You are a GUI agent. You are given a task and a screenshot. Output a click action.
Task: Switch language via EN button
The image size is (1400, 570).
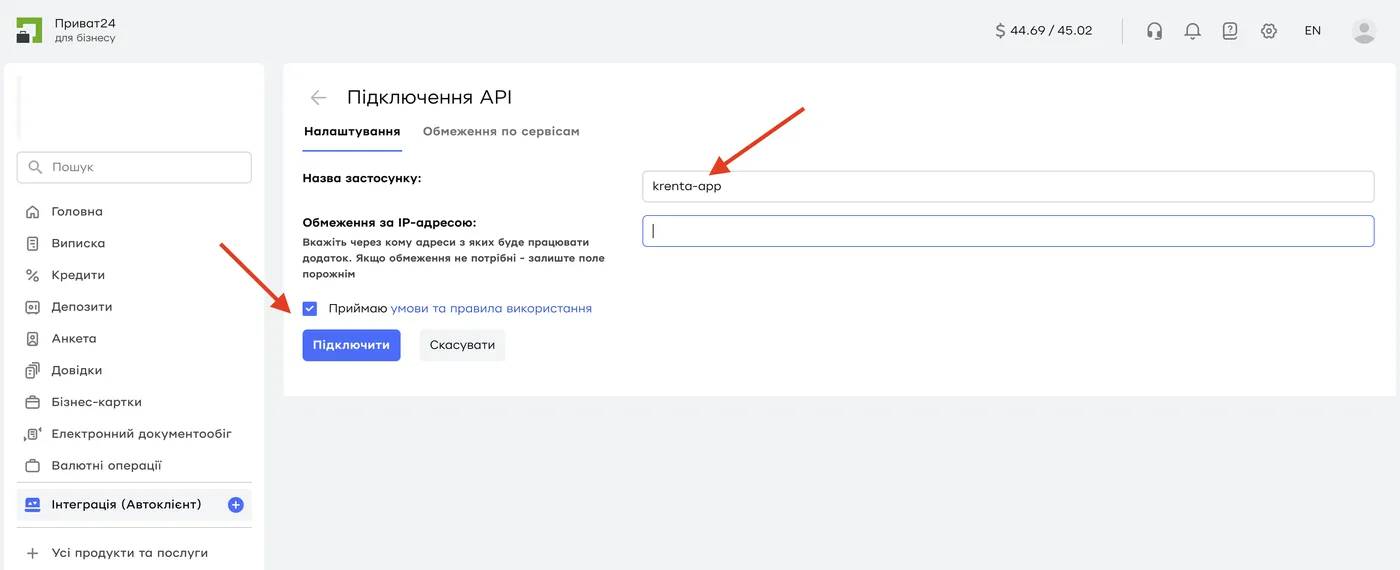[1312, 31]
